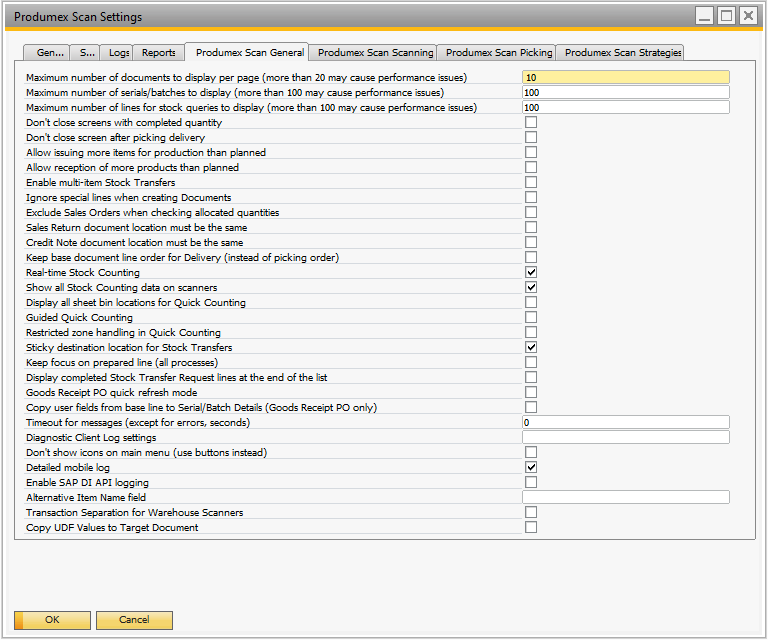This screenshot has width=768, height=640.
Task: Open the Produmex Scan Picking tab
Action: click(x=498, y=52)
